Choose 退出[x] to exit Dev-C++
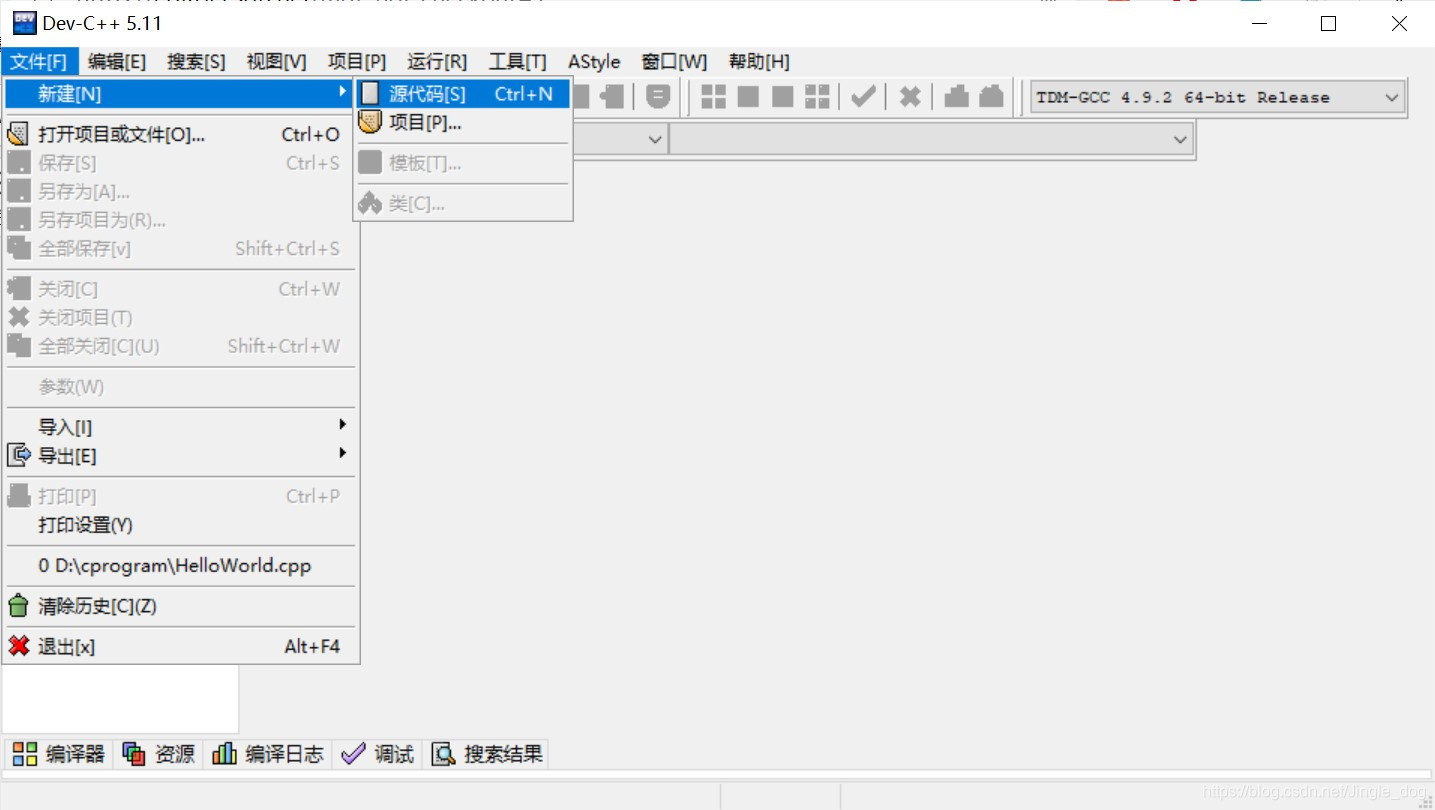Viewport: 1435px width, 810px height. 181,647
